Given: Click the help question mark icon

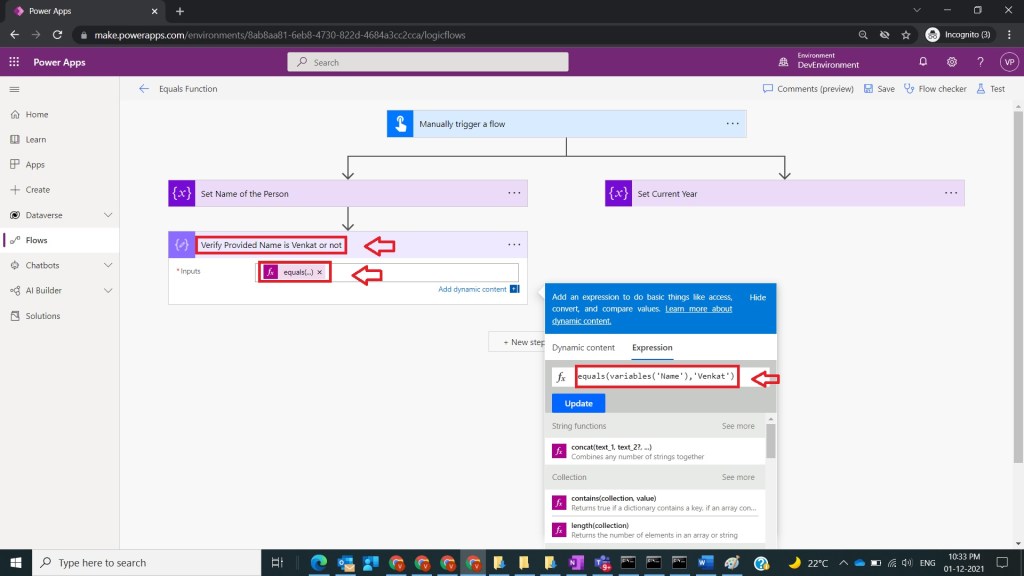Looking at the screenshot, I should tap(981, 62).
